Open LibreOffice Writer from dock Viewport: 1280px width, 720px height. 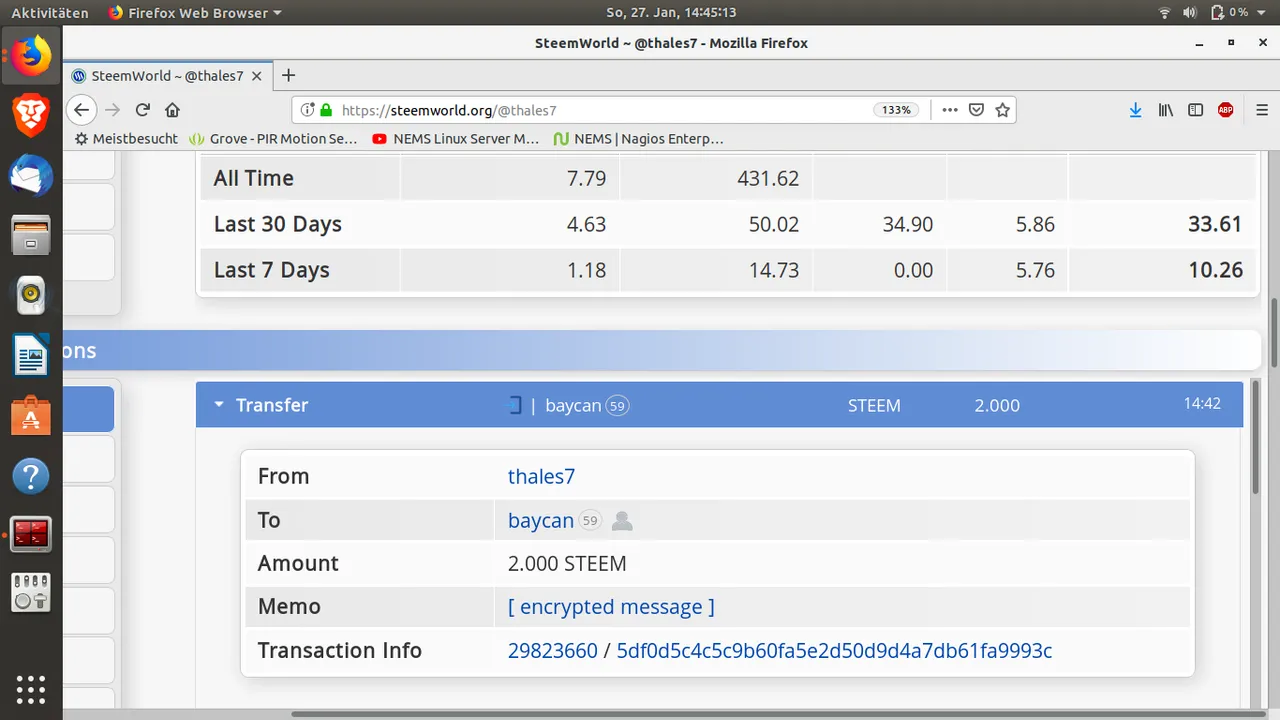tap(31, 355)
